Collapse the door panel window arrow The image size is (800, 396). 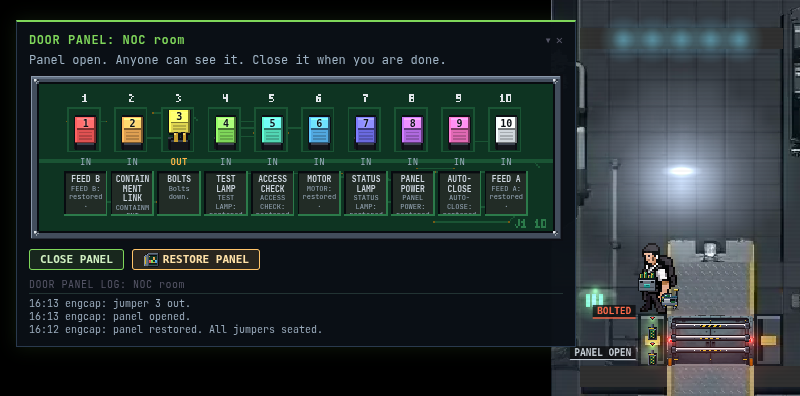548,40
